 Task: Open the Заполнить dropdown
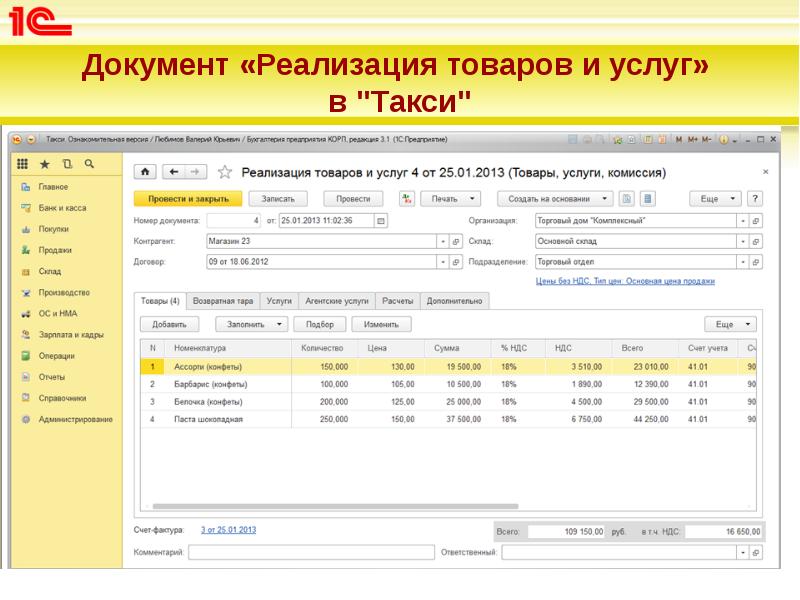252,324
